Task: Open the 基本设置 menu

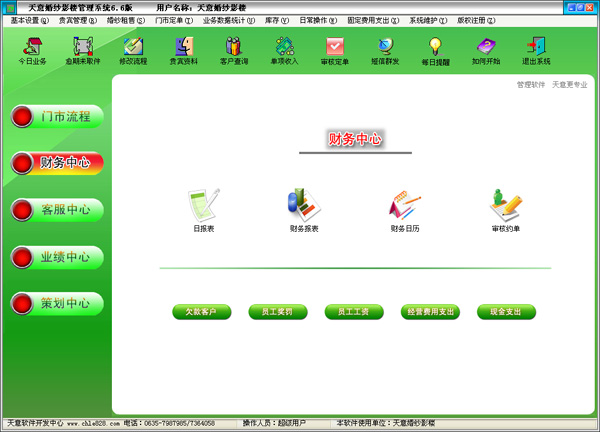Action: [x=29, y=20]
